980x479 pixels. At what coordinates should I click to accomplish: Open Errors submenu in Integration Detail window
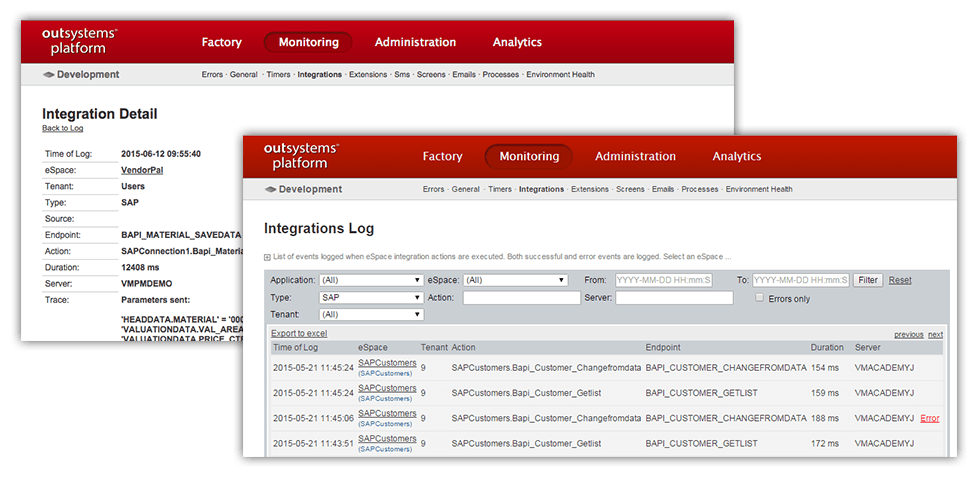click(x=212, y=74)
